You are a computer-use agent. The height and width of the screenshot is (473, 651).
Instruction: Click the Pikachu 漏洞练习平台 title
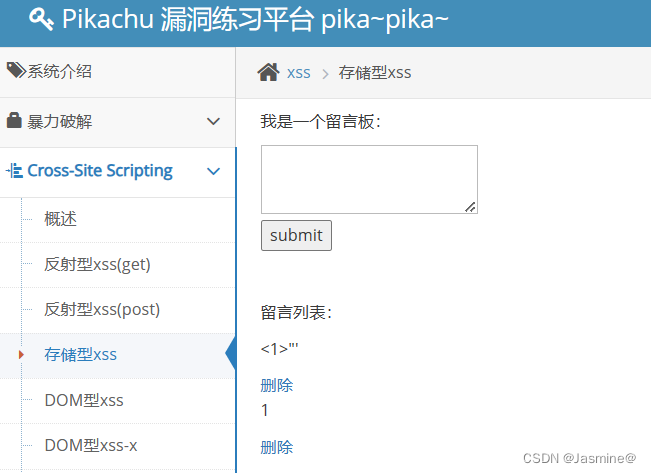tap(255, 19)
